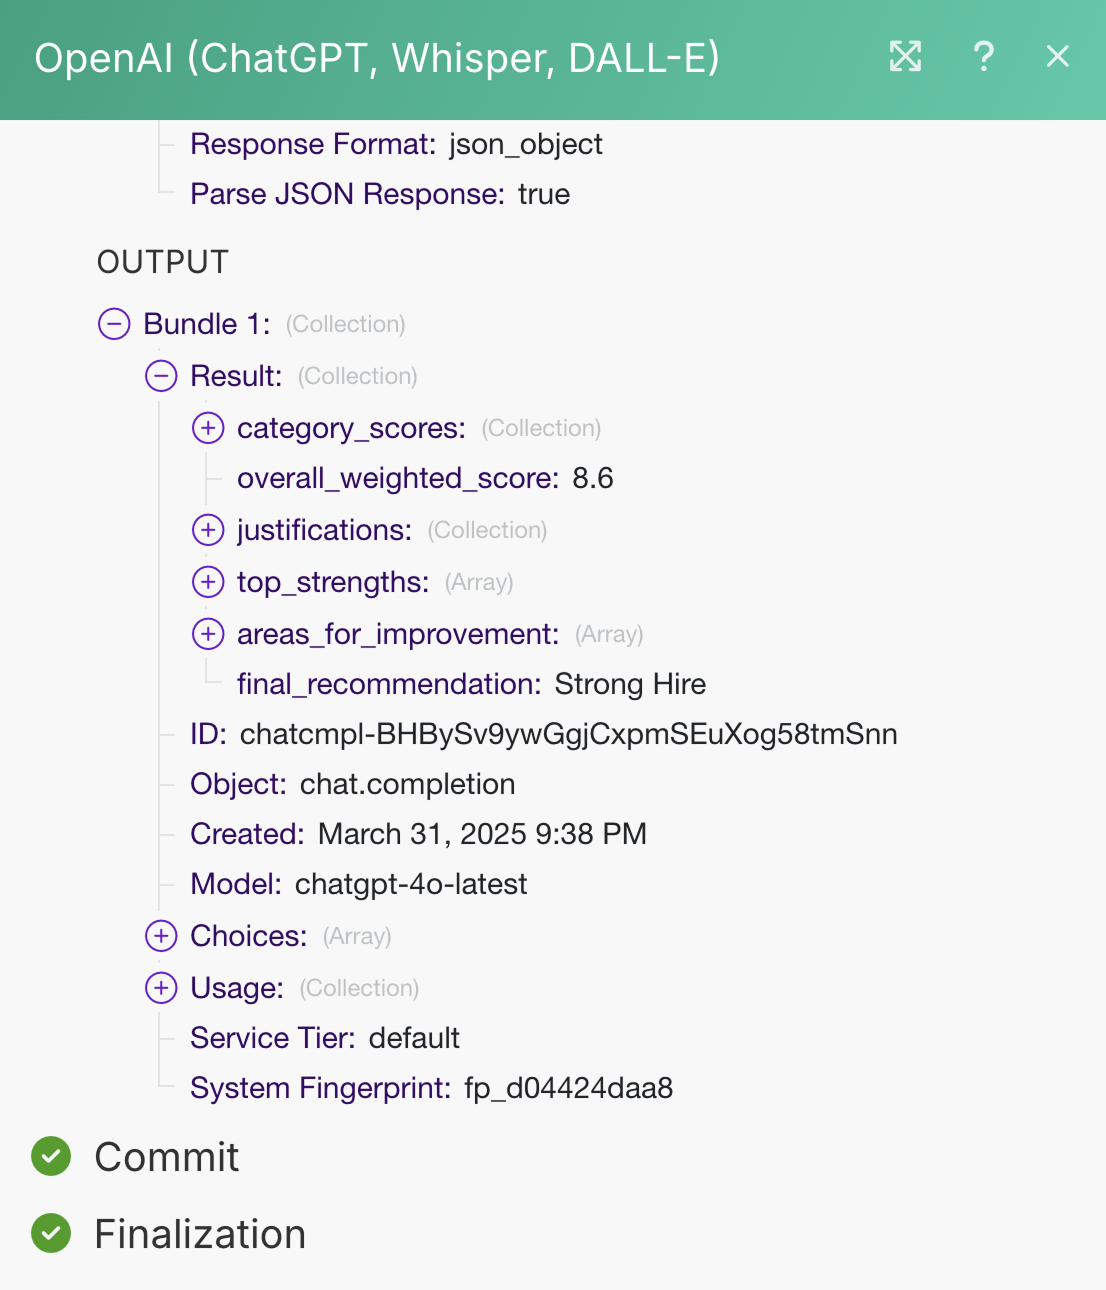Image resolution: width=1106 pixels, height=1290 pixels.
Task: Click the green Commit checkmark icon
Action: click(51, 1157)
